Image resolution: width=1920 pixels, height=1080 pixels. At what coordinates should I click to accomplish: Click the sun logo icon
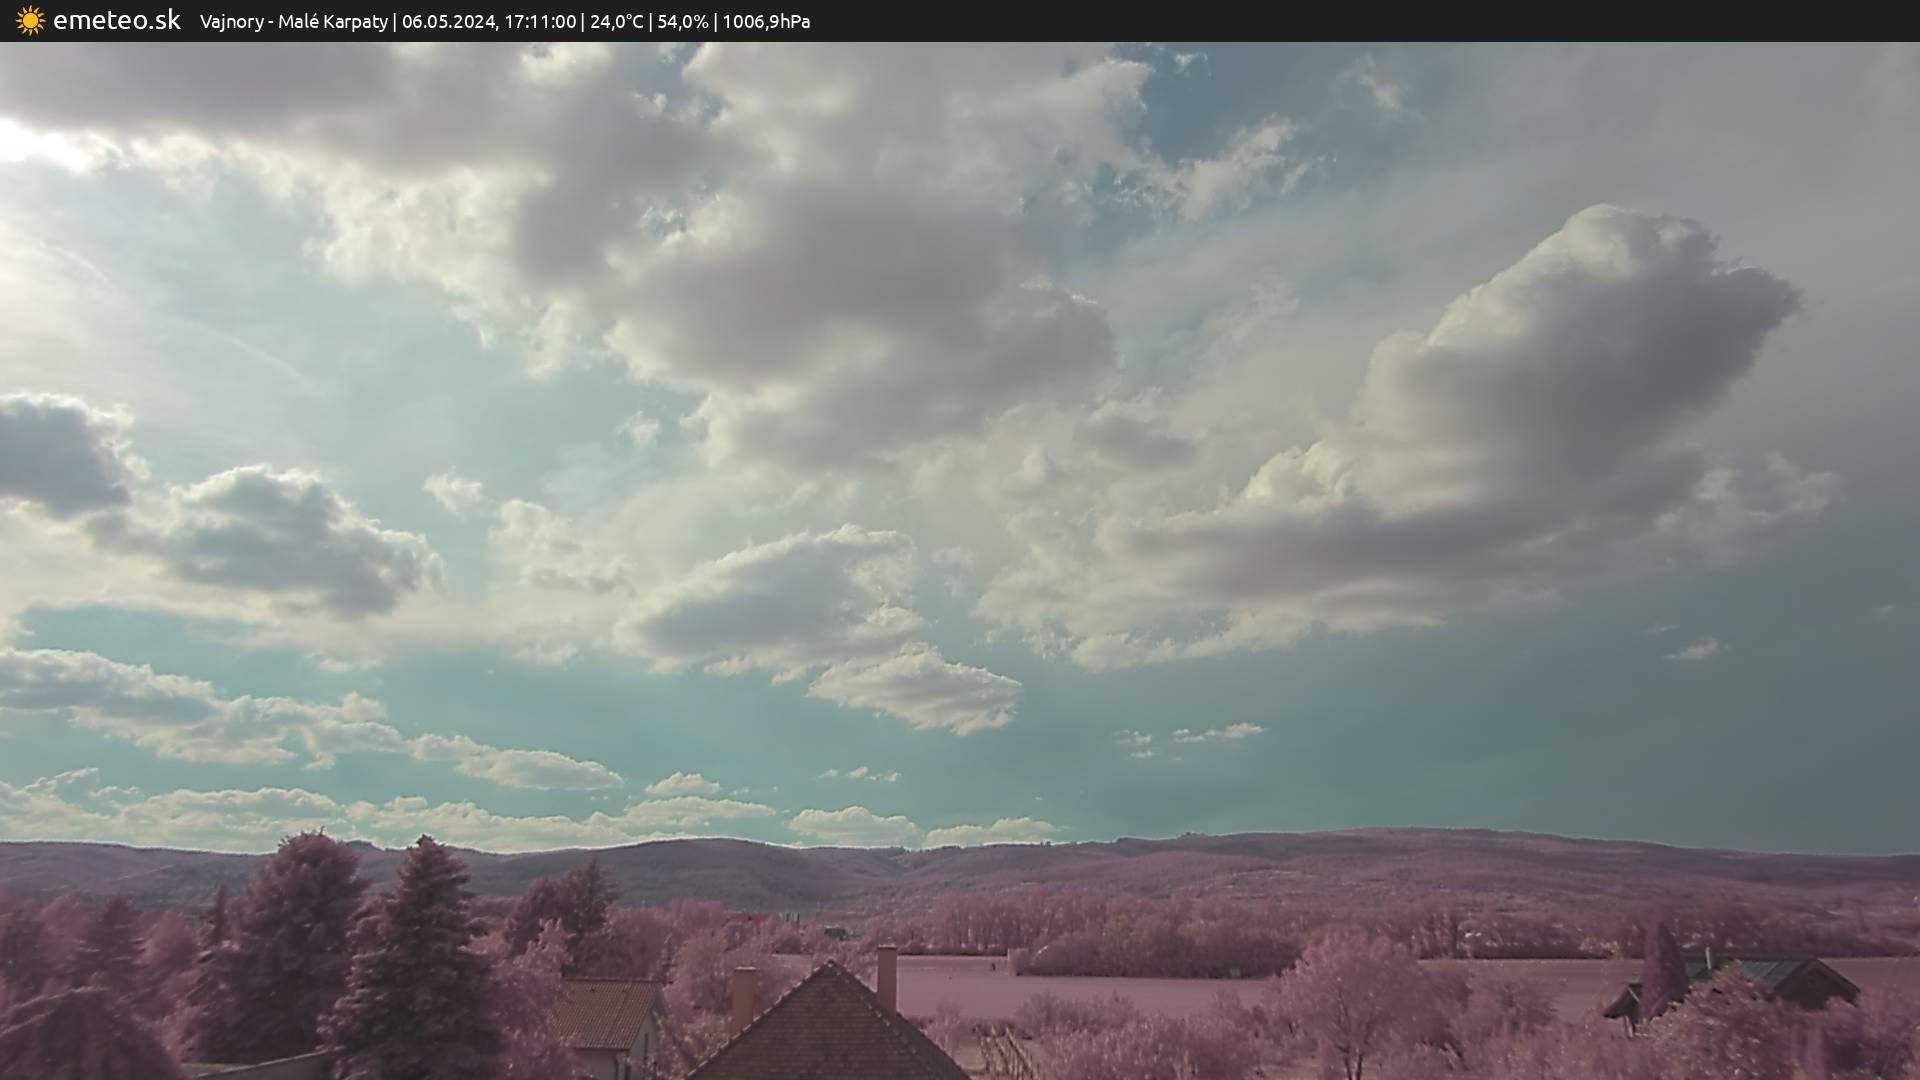click(x=30, y=20)
